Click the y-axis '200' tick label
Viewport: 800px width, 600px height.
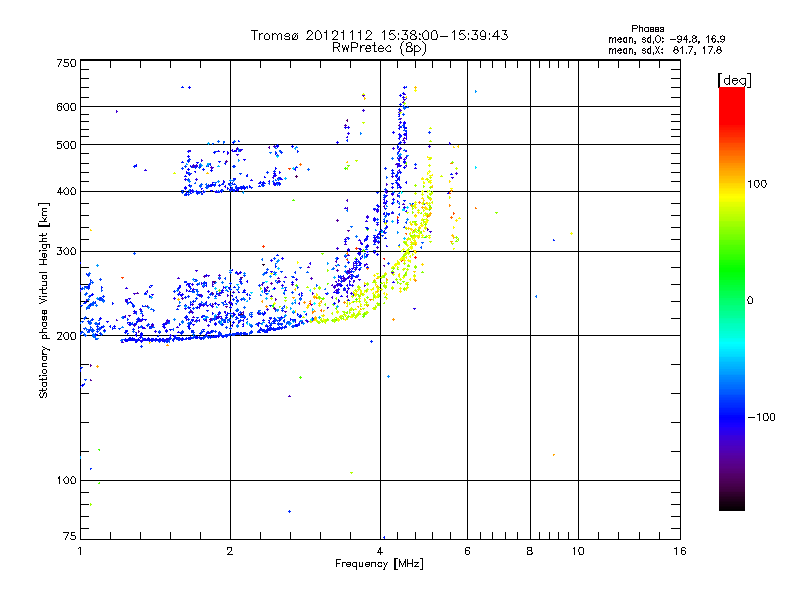67,336
